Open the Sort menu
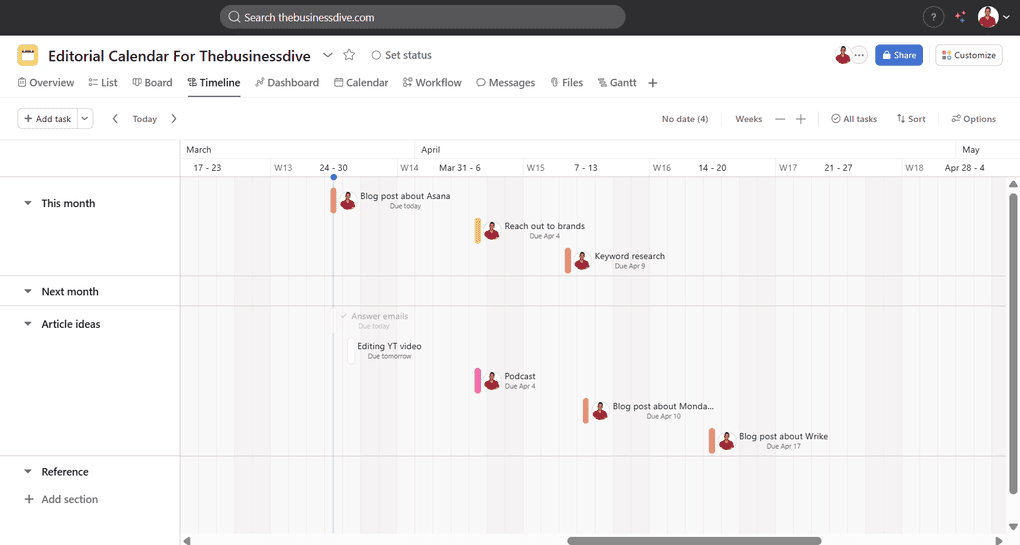The height and width of the screenshot is (545, 1020). (911, 119)
